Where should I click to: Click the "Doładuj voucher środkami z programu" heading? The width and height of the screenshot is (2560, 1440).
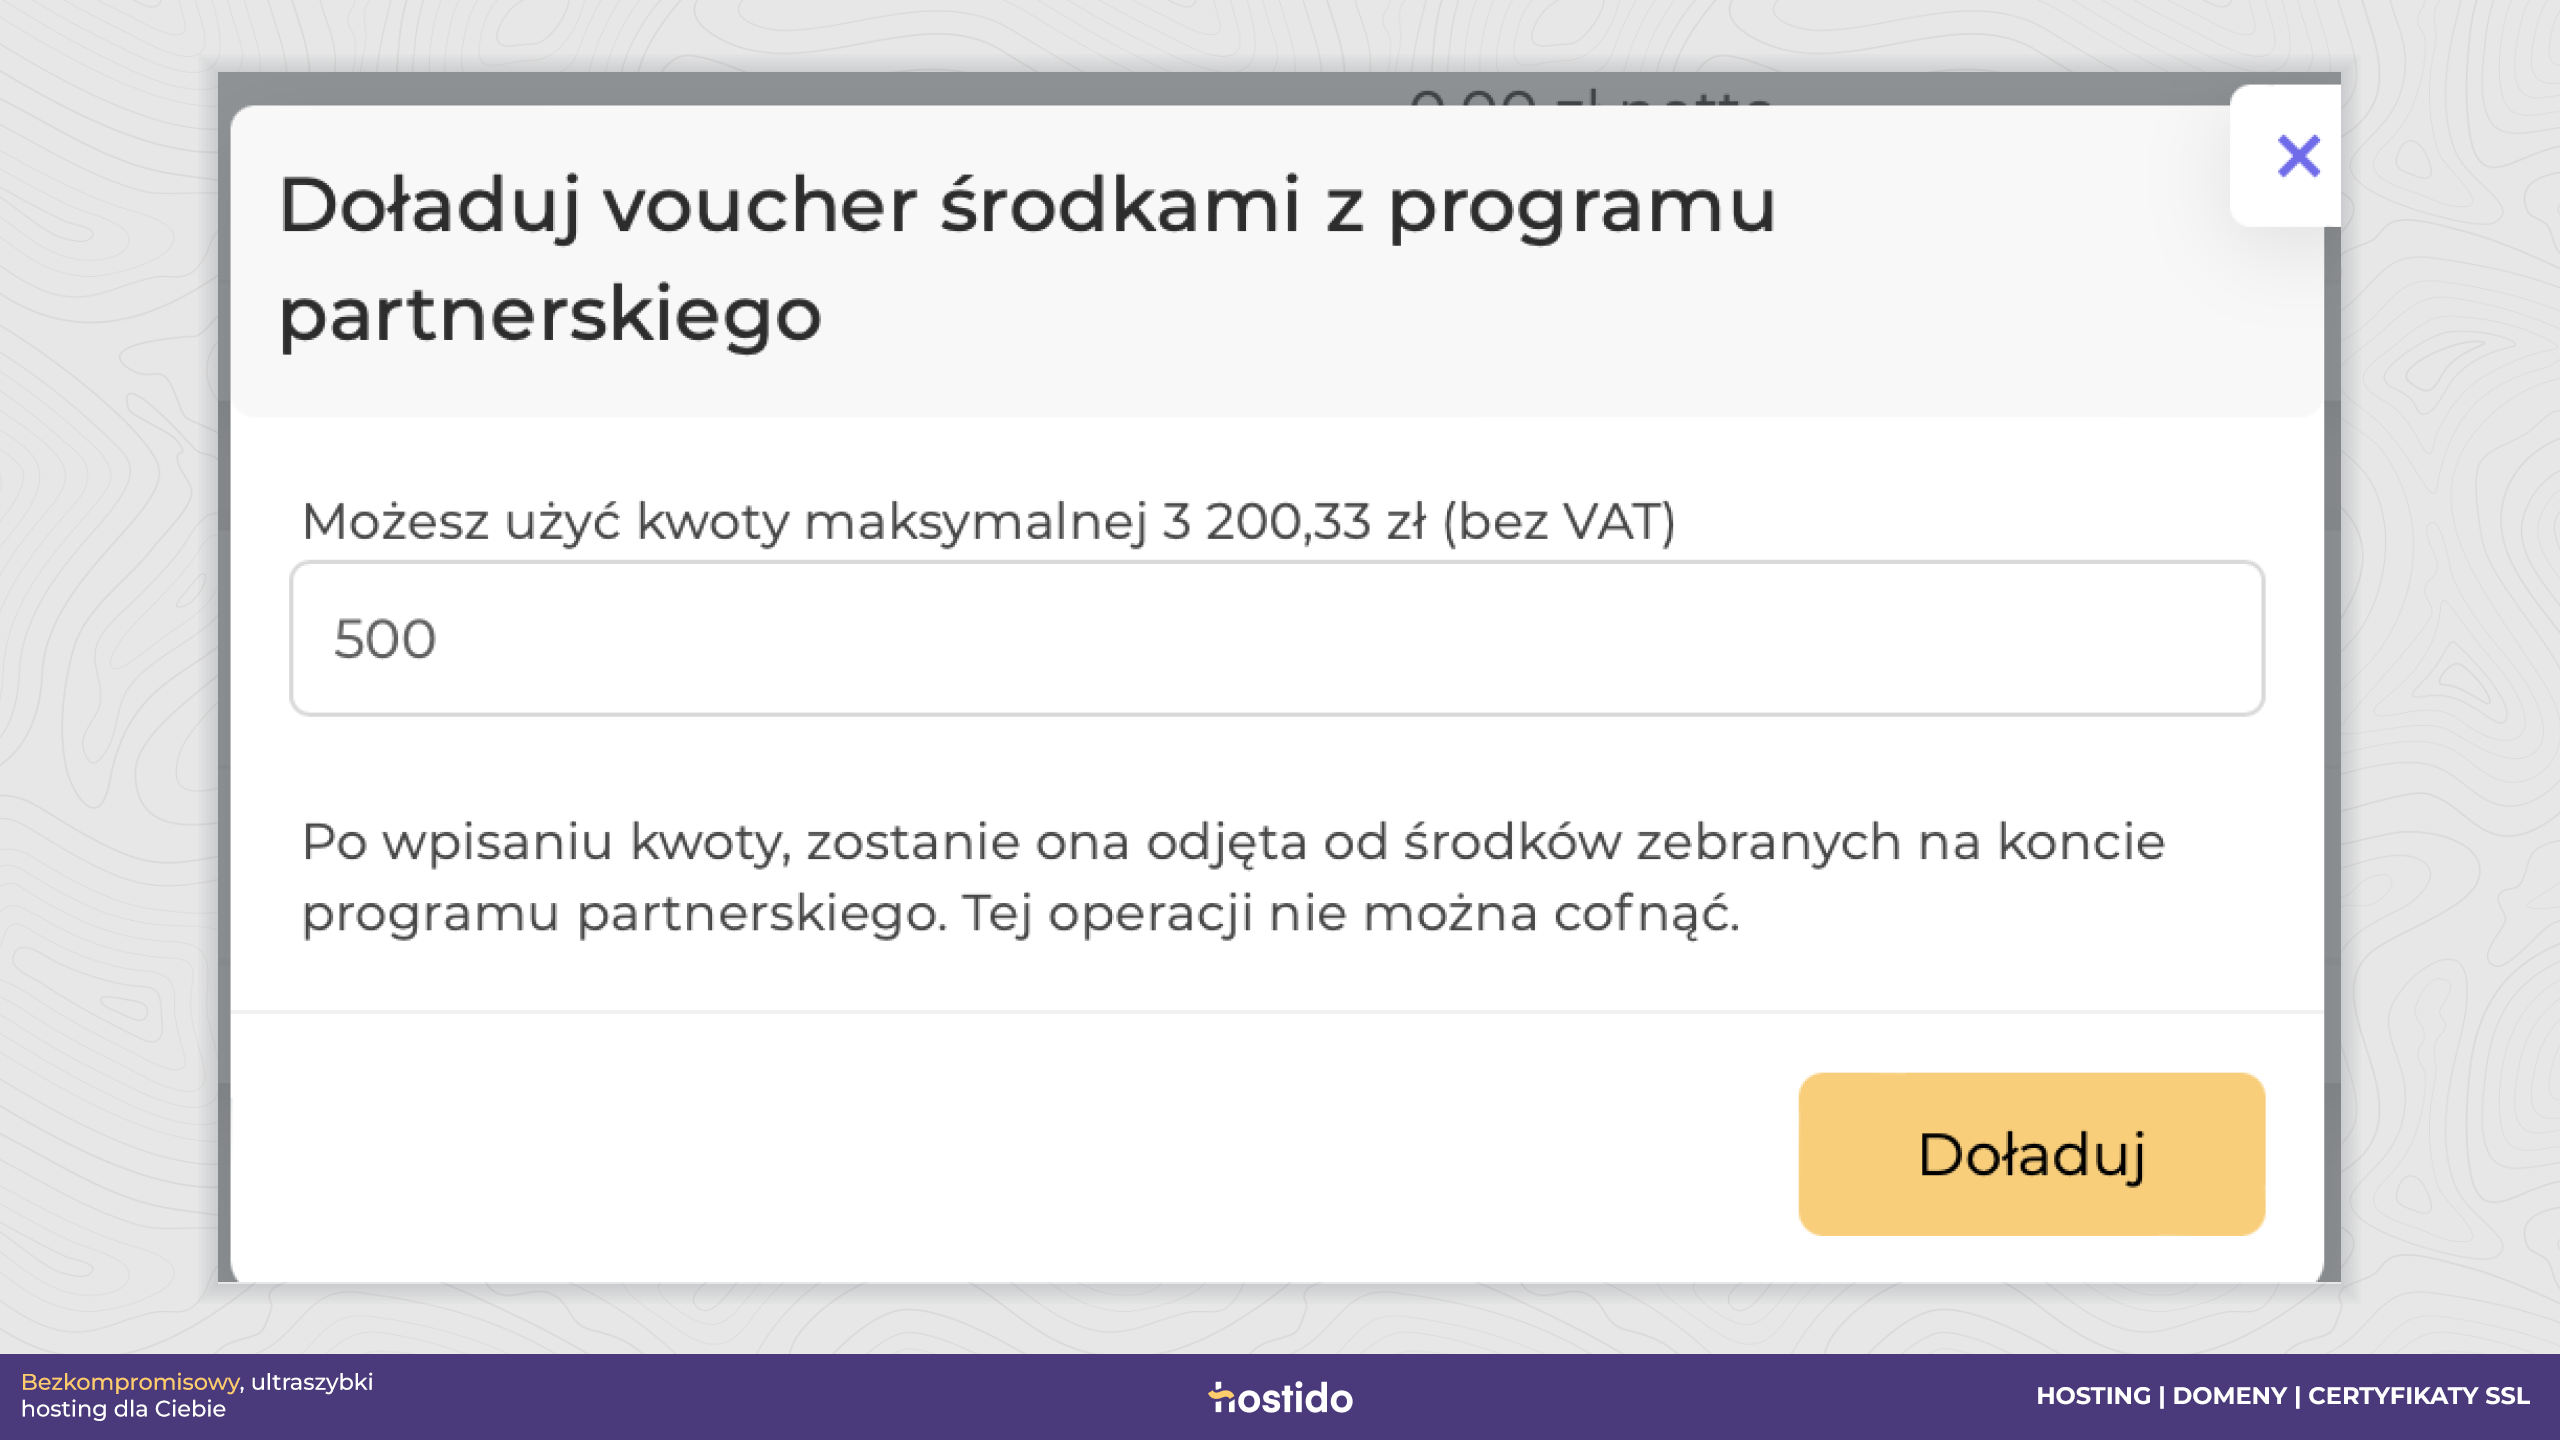tap(1027, 206)
